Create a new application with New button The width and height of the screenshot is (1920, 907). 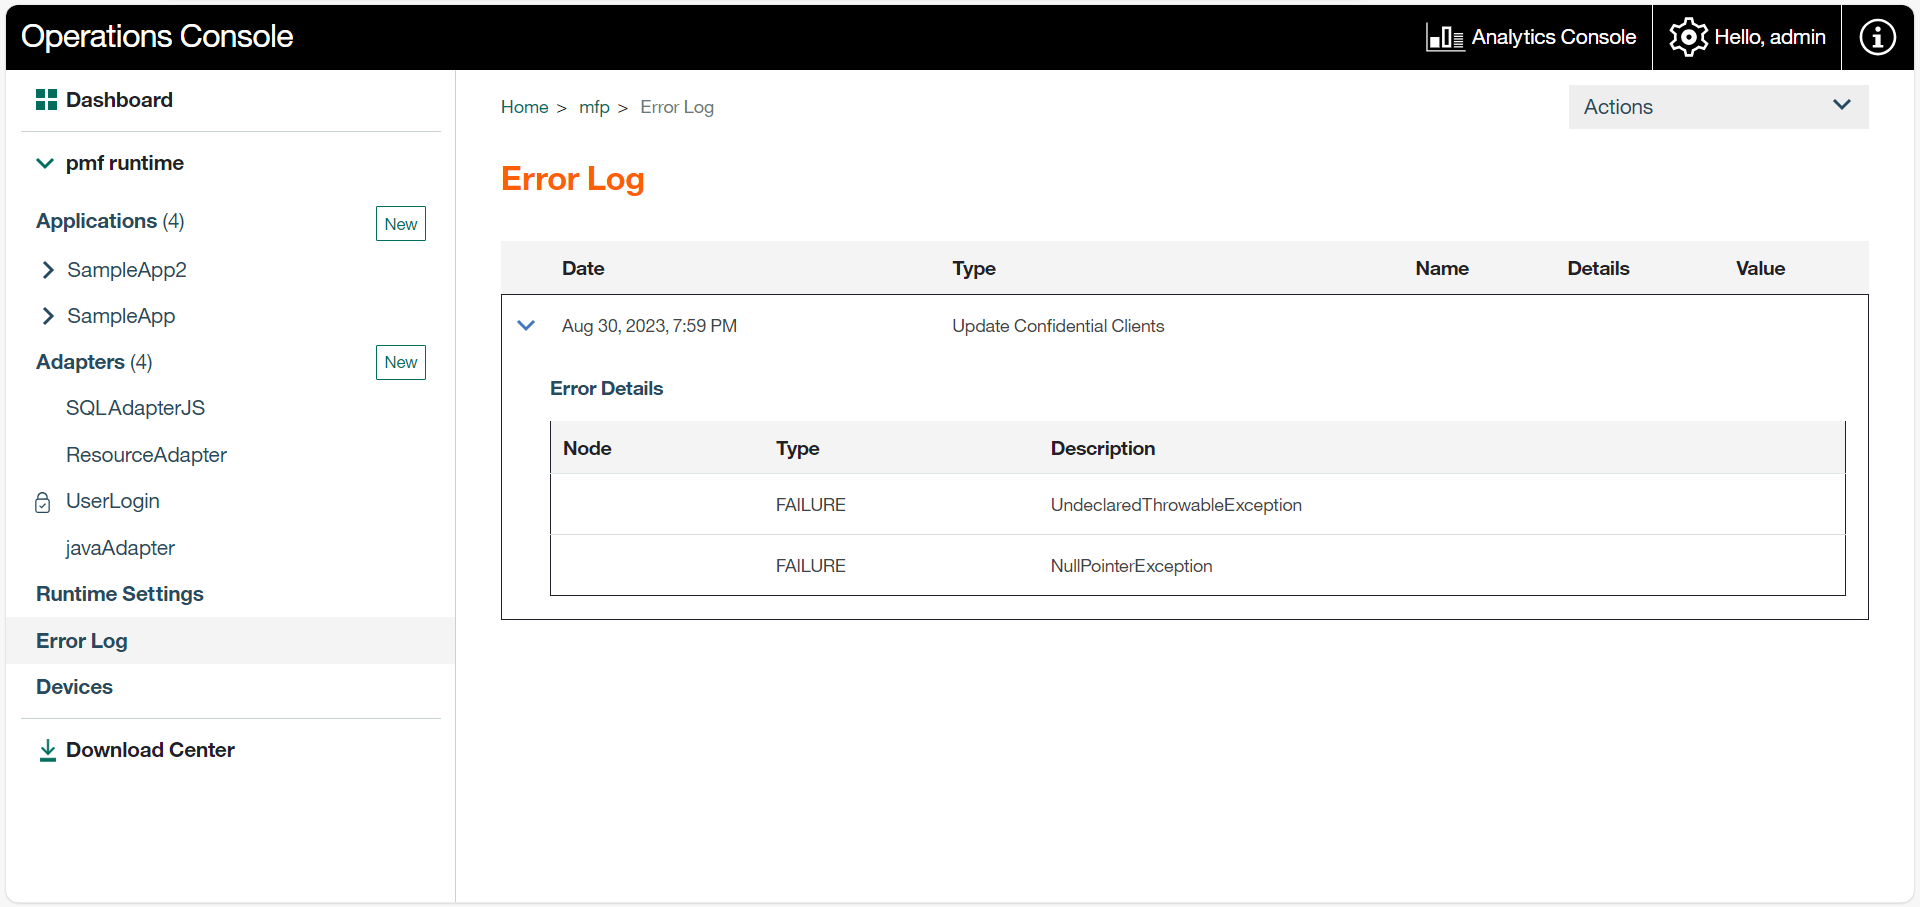(x=400, y=224)
